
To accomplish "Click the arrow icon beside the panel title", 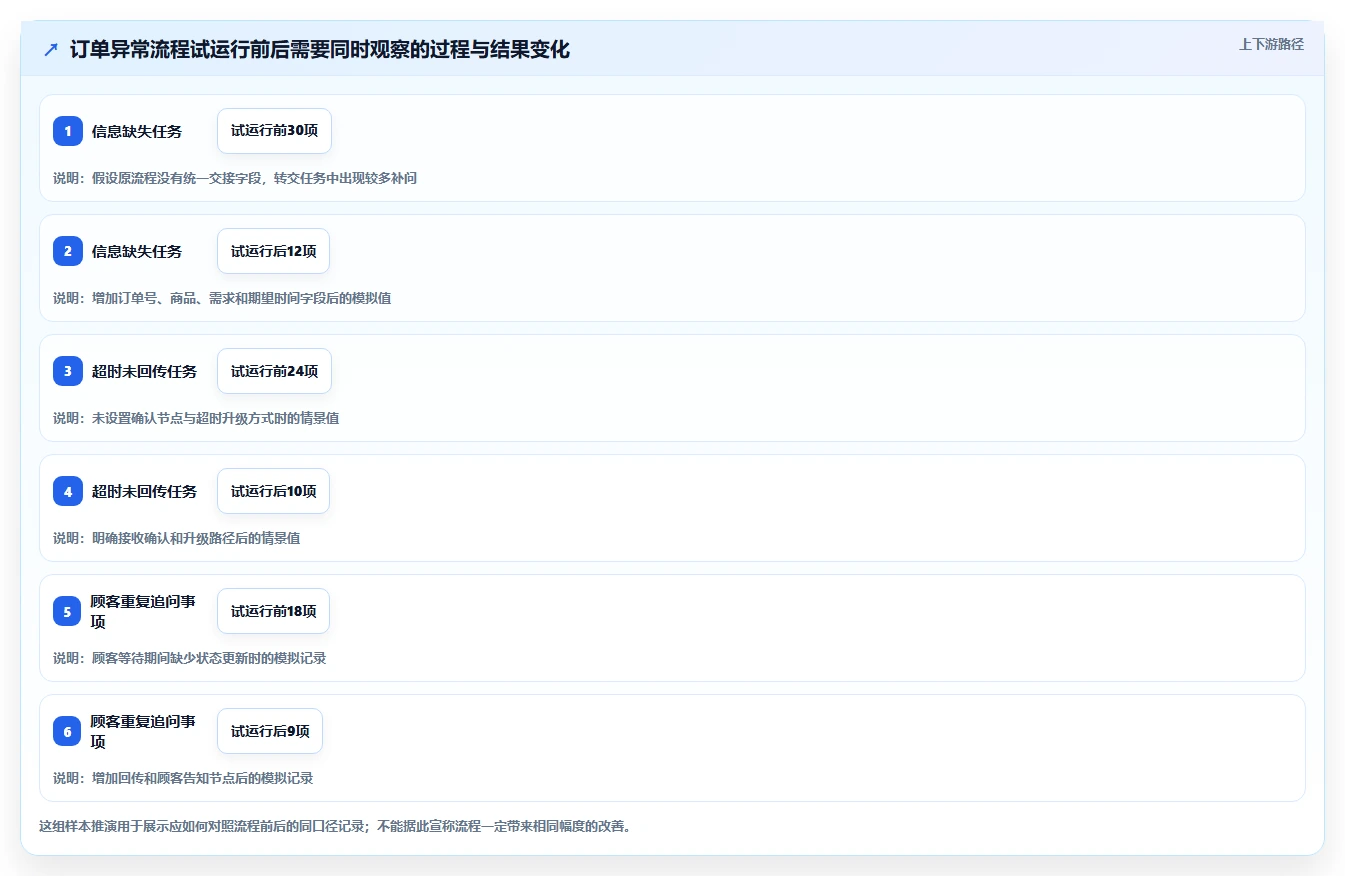I will tap(51, 50).
